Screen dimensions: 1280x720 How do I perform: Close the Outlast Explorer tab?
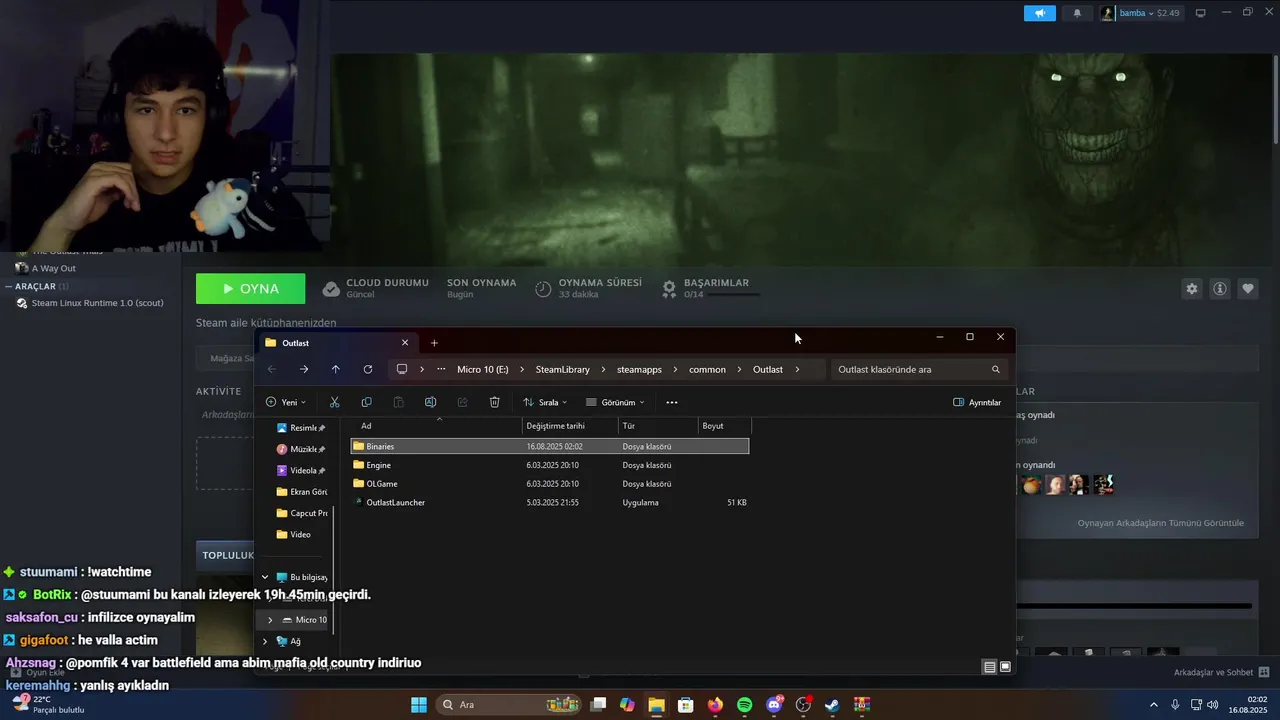click(405, 343)
